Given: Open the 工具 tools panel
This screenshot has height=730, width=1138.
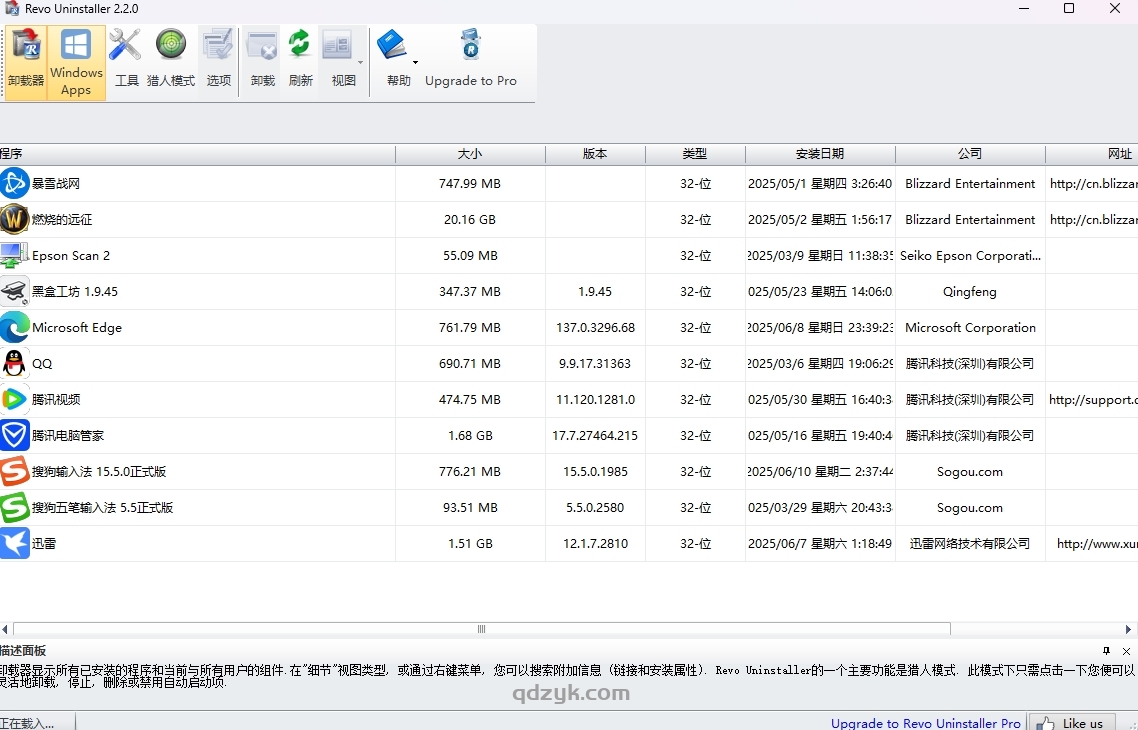Looking at the screenshot, I should (x=126, y=58).
